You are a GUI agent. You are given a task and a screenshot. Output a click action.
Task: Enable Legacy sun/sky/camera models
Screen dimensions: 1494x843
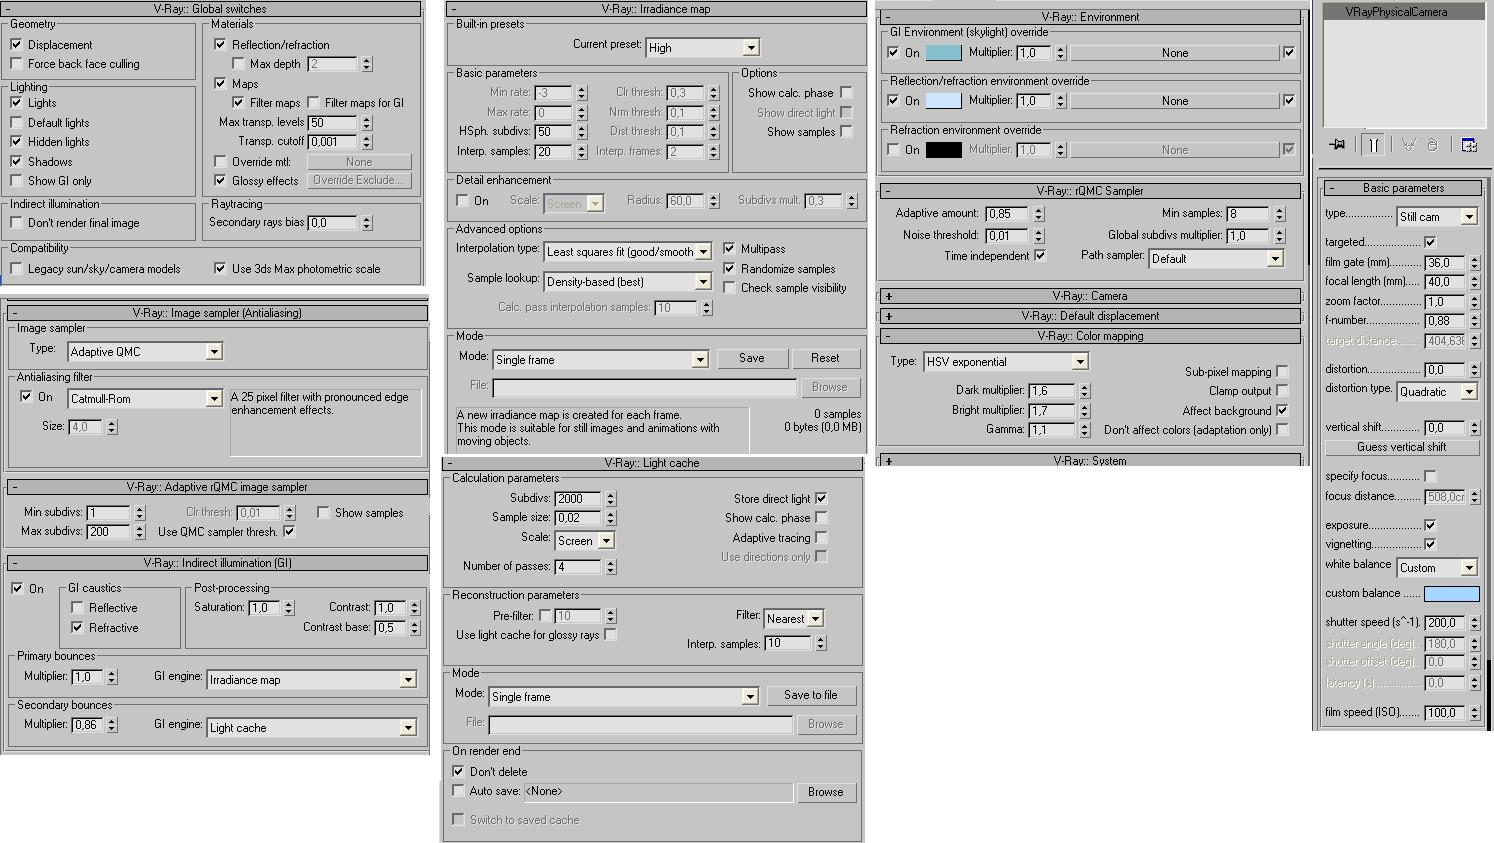16,269
